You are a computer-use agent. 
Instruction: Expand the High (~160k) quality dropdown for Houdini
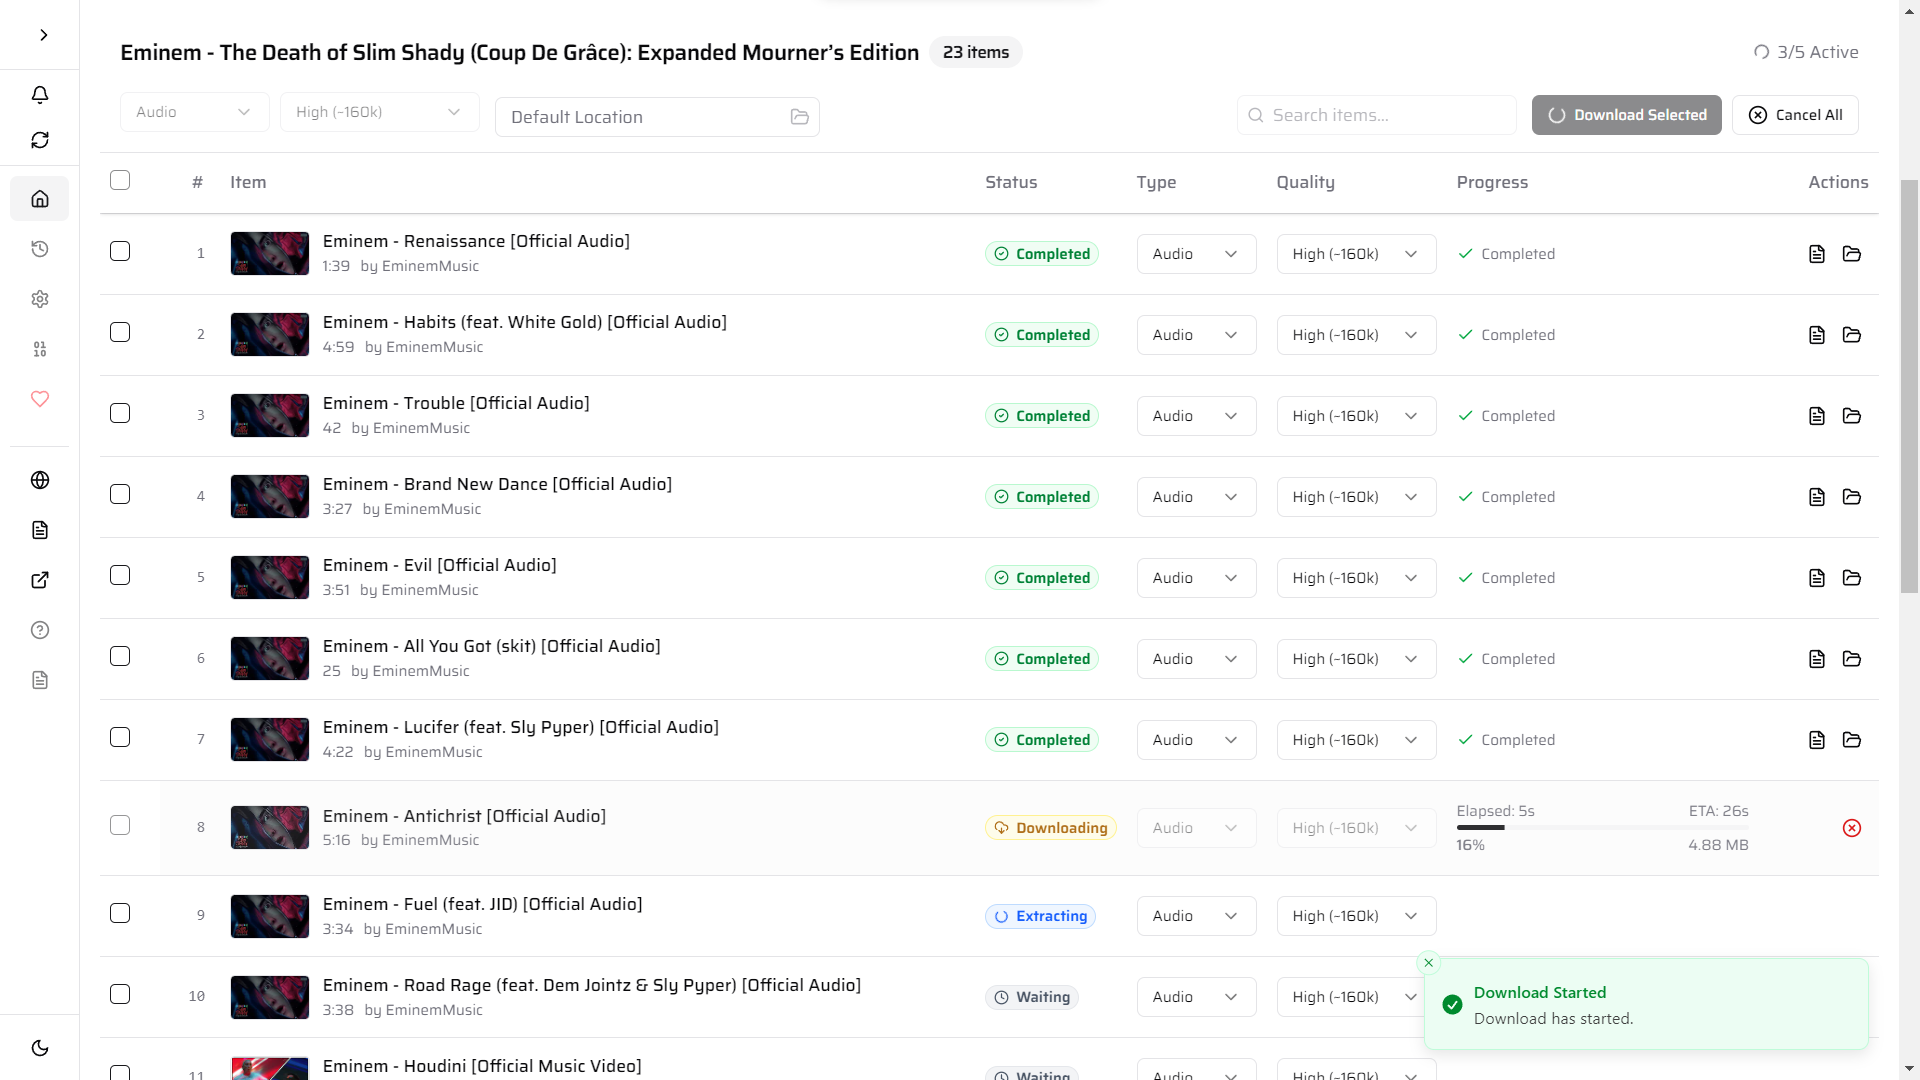(x=1356, y=1073)
